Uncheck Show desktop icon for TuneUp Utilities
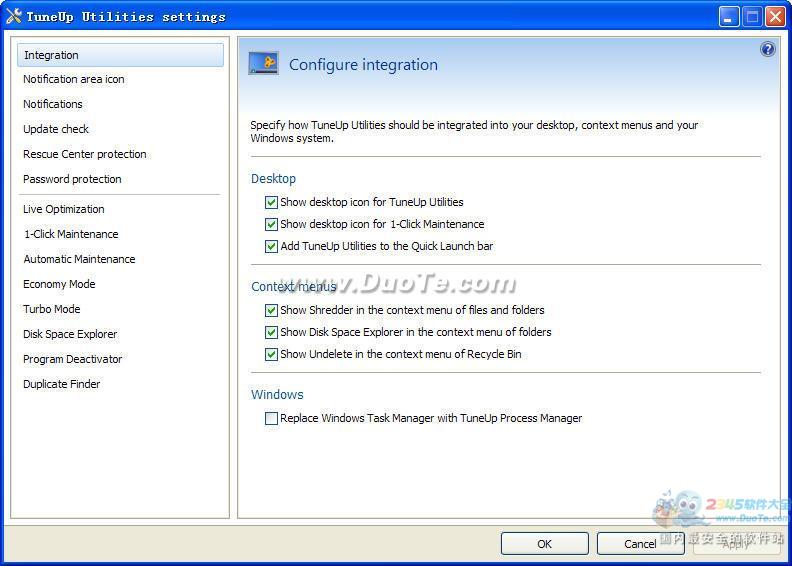Screen dimensions: 792x566 tap(271, 202)
